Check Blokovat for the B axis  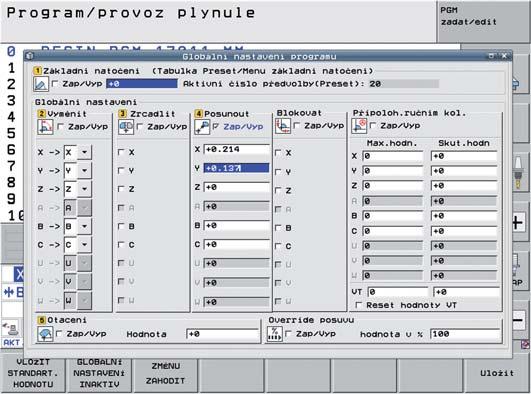pos(278,228)
